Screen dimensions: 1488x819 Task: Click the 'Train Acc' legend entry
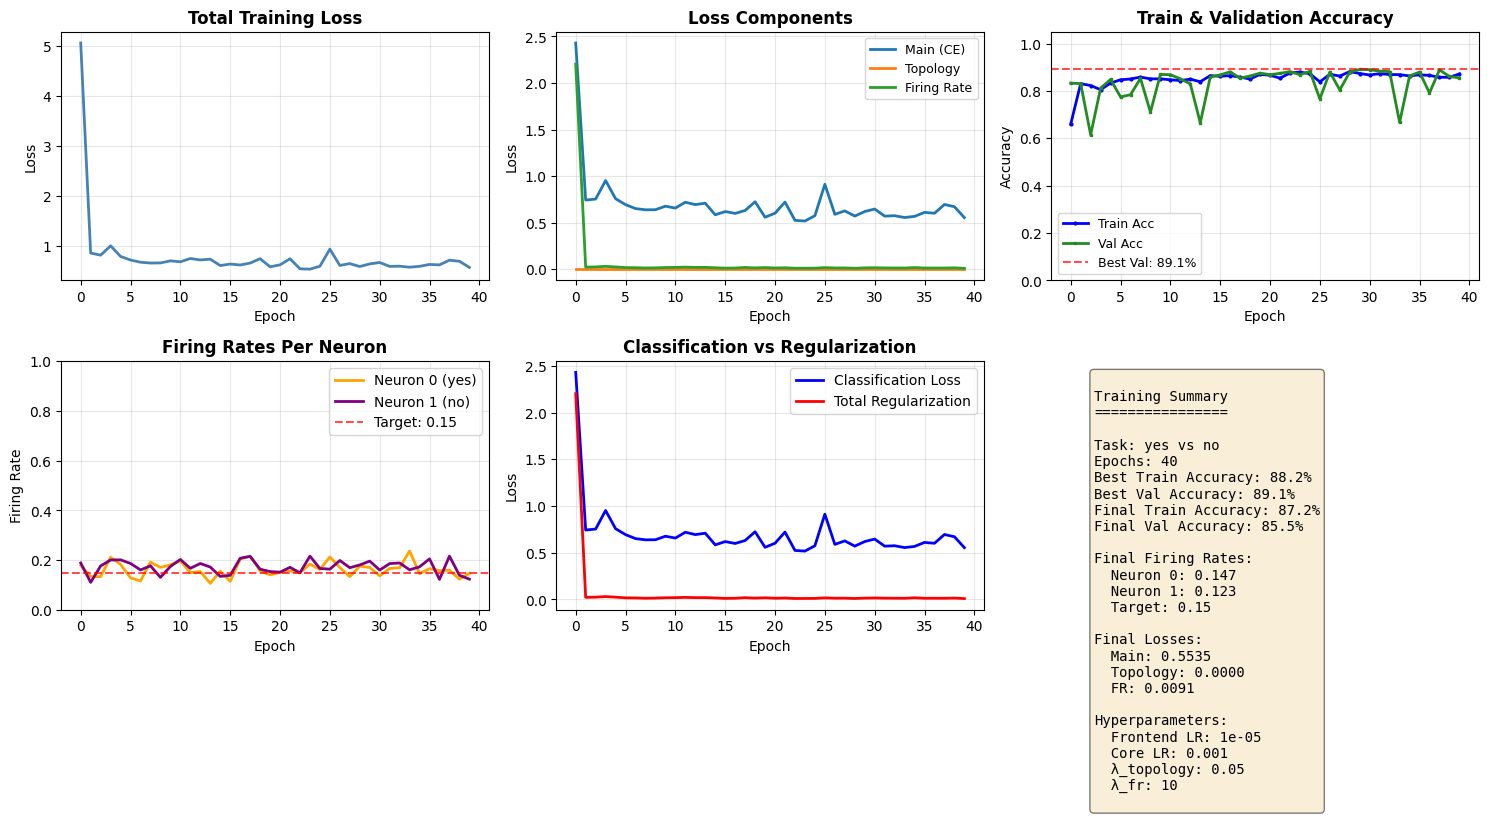(1126, 224)
